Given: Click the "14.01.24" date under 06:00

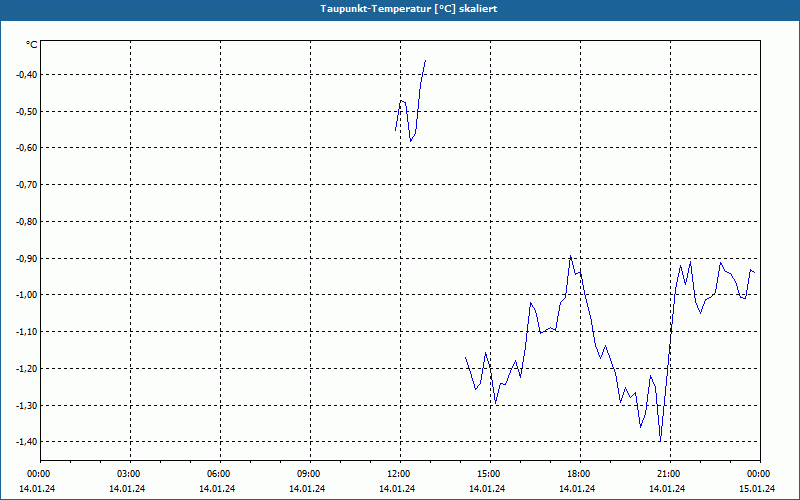Looking at the screenshot, I should (x=217, y=489).
